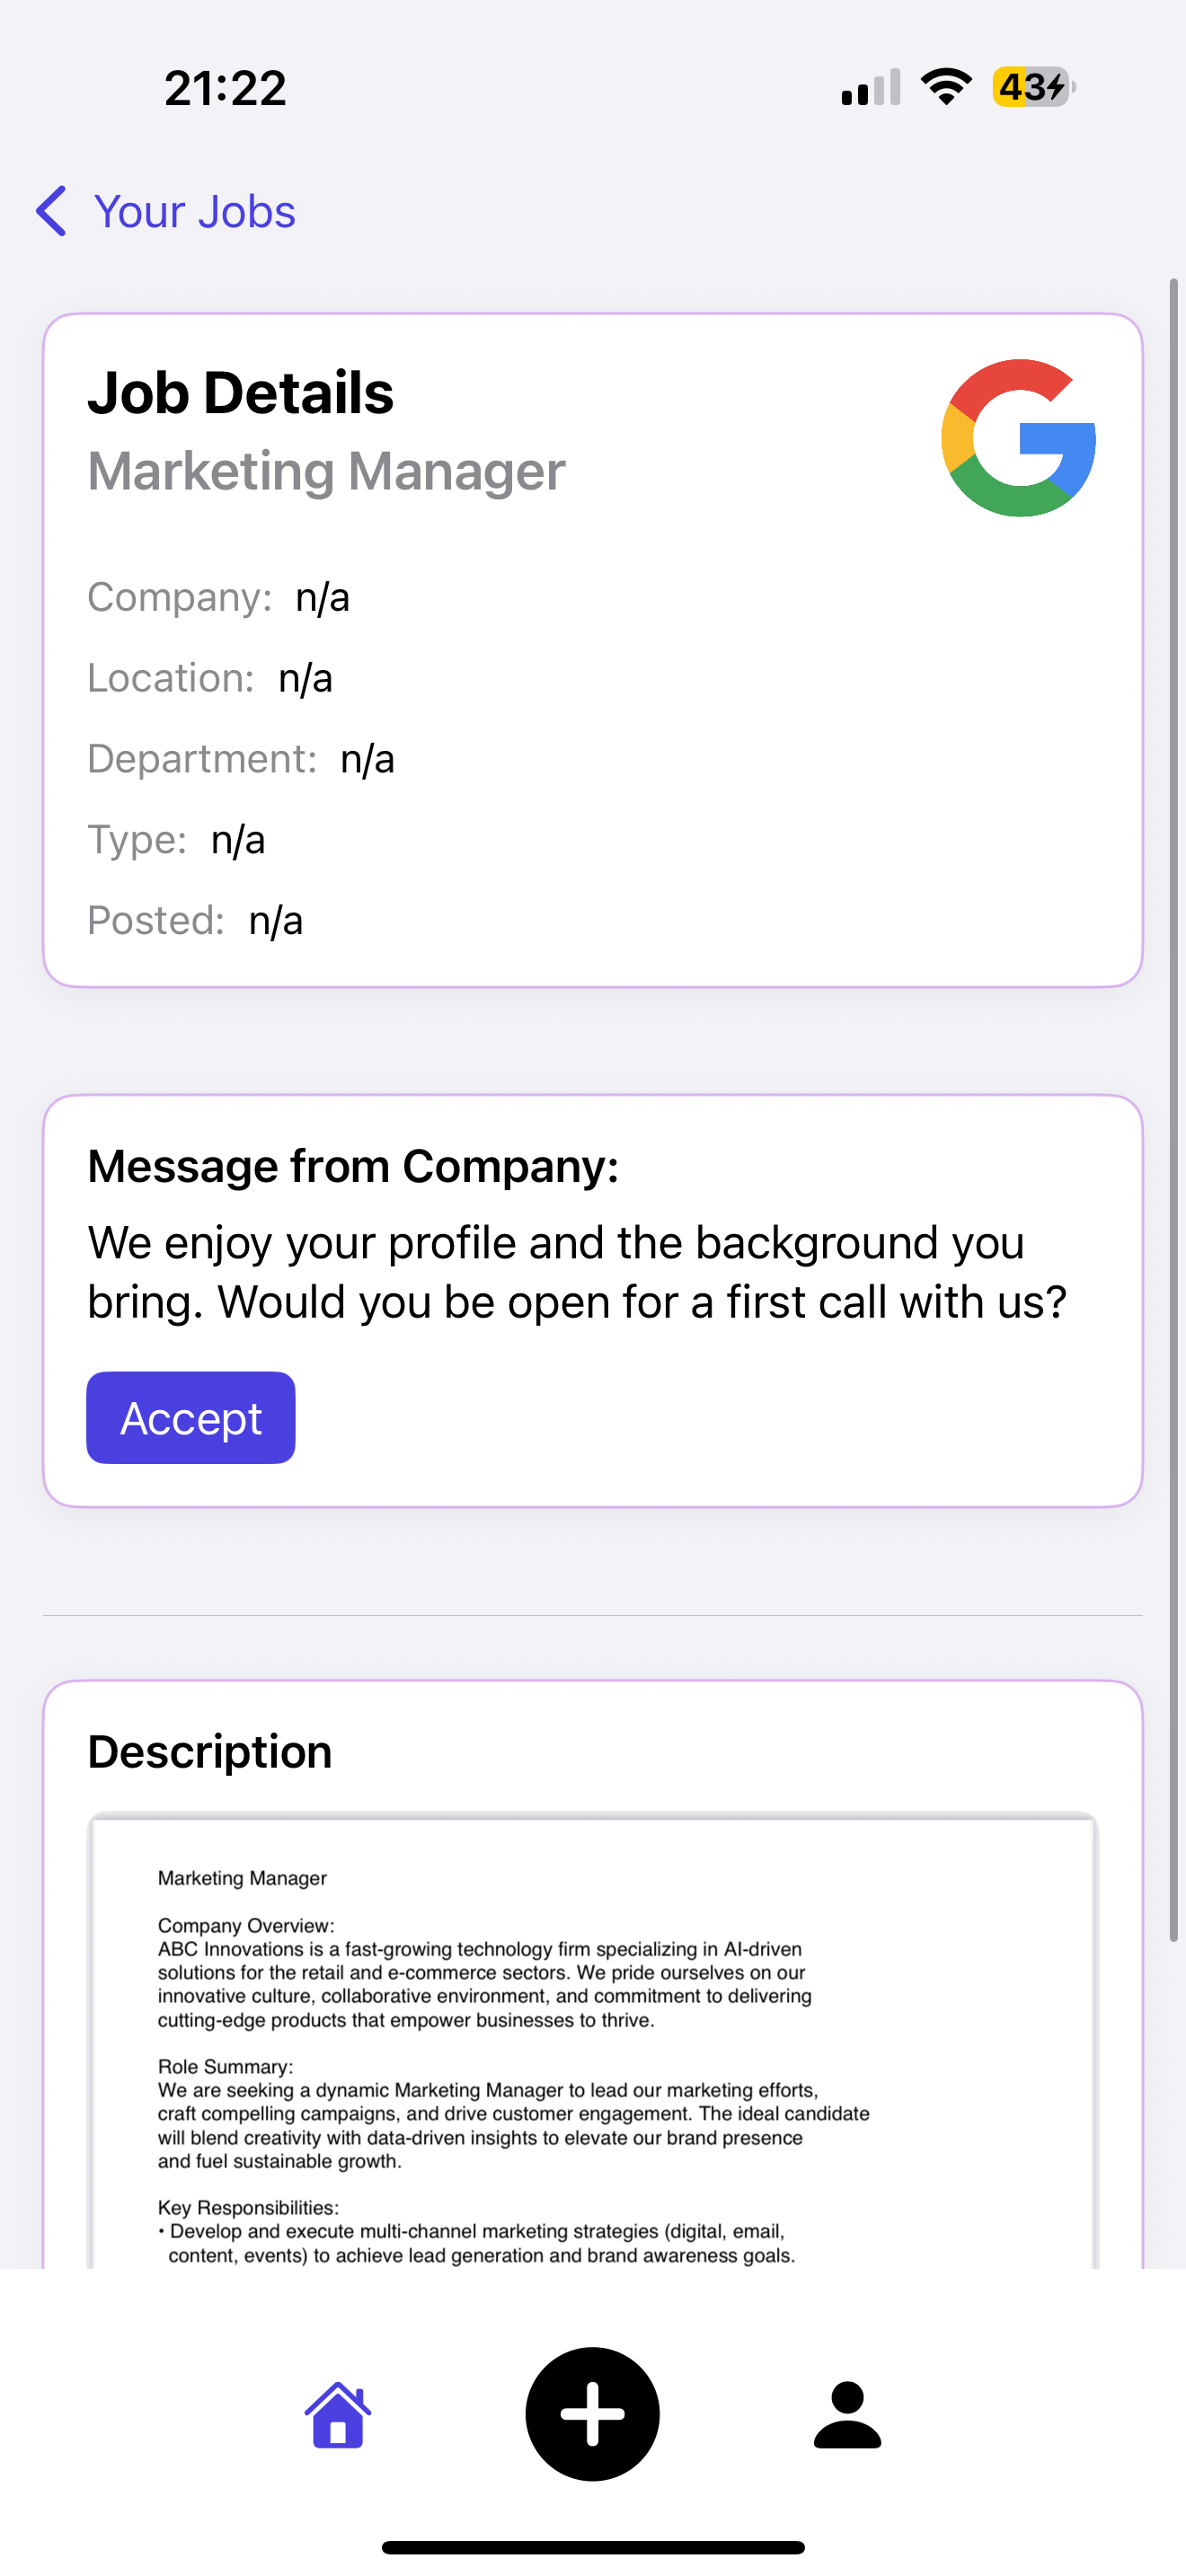Screen dimensions: 1186x2576
Task: Go back to Your Jobs
Action: click(194, 212)
